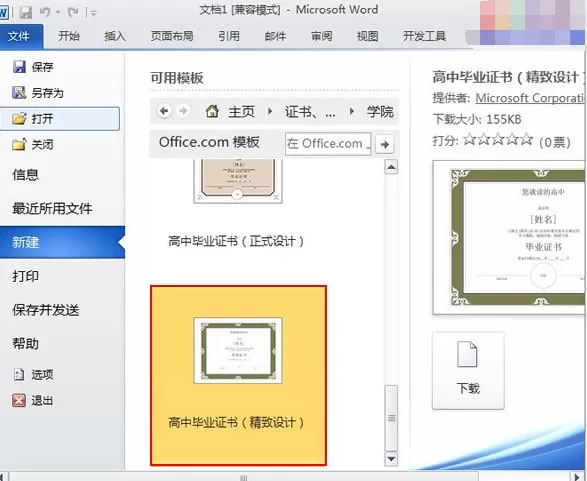Click the 高中毕业证书（精致设计）label

pyautogui.click(x=236, y=423)
